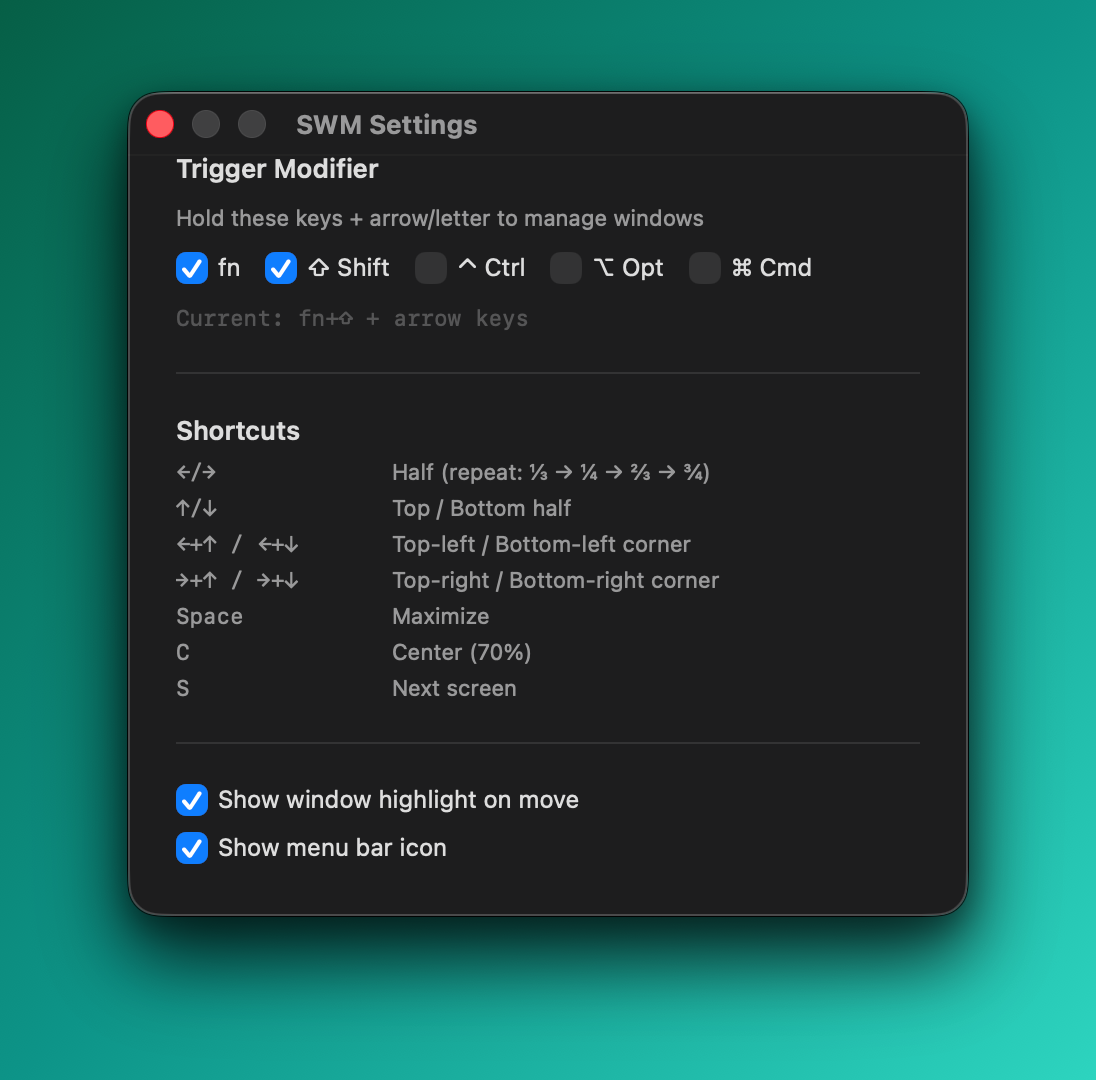The width and height of the screenshot is (1096, 1080).
Task: Click the Current trigger combination text
Action: [x=352, y=319]
